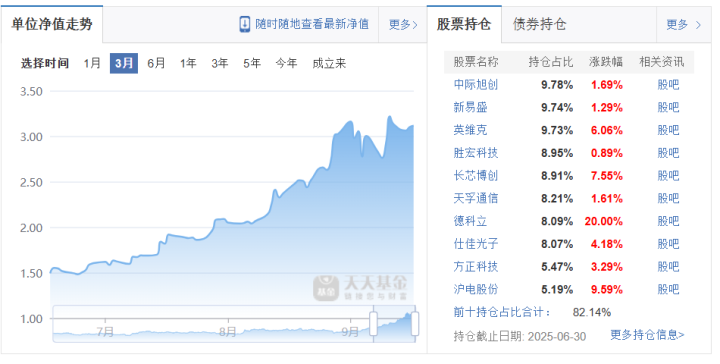The image size is (720, 364).
Task: Click the 8月 marker on the mini timeline
Action: [228, 331]
